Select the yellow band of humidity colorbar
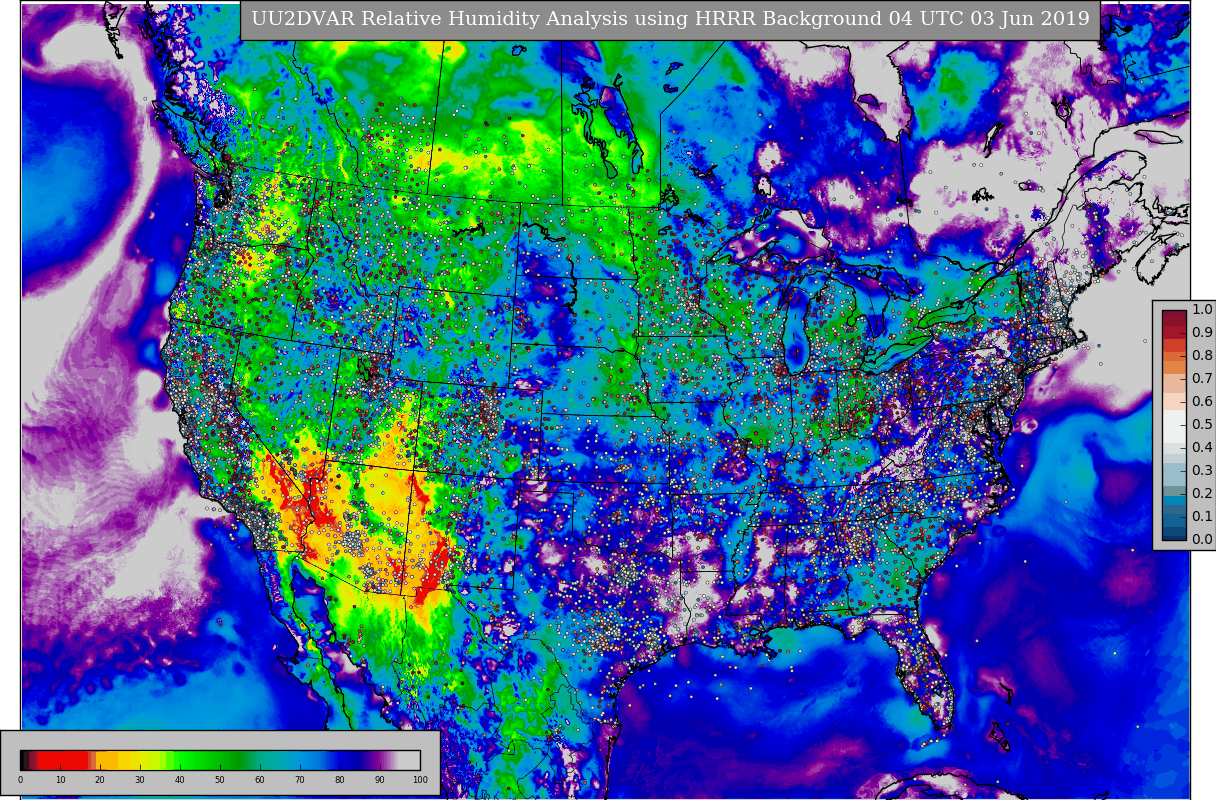The image size is (1216, 800). 138,760
